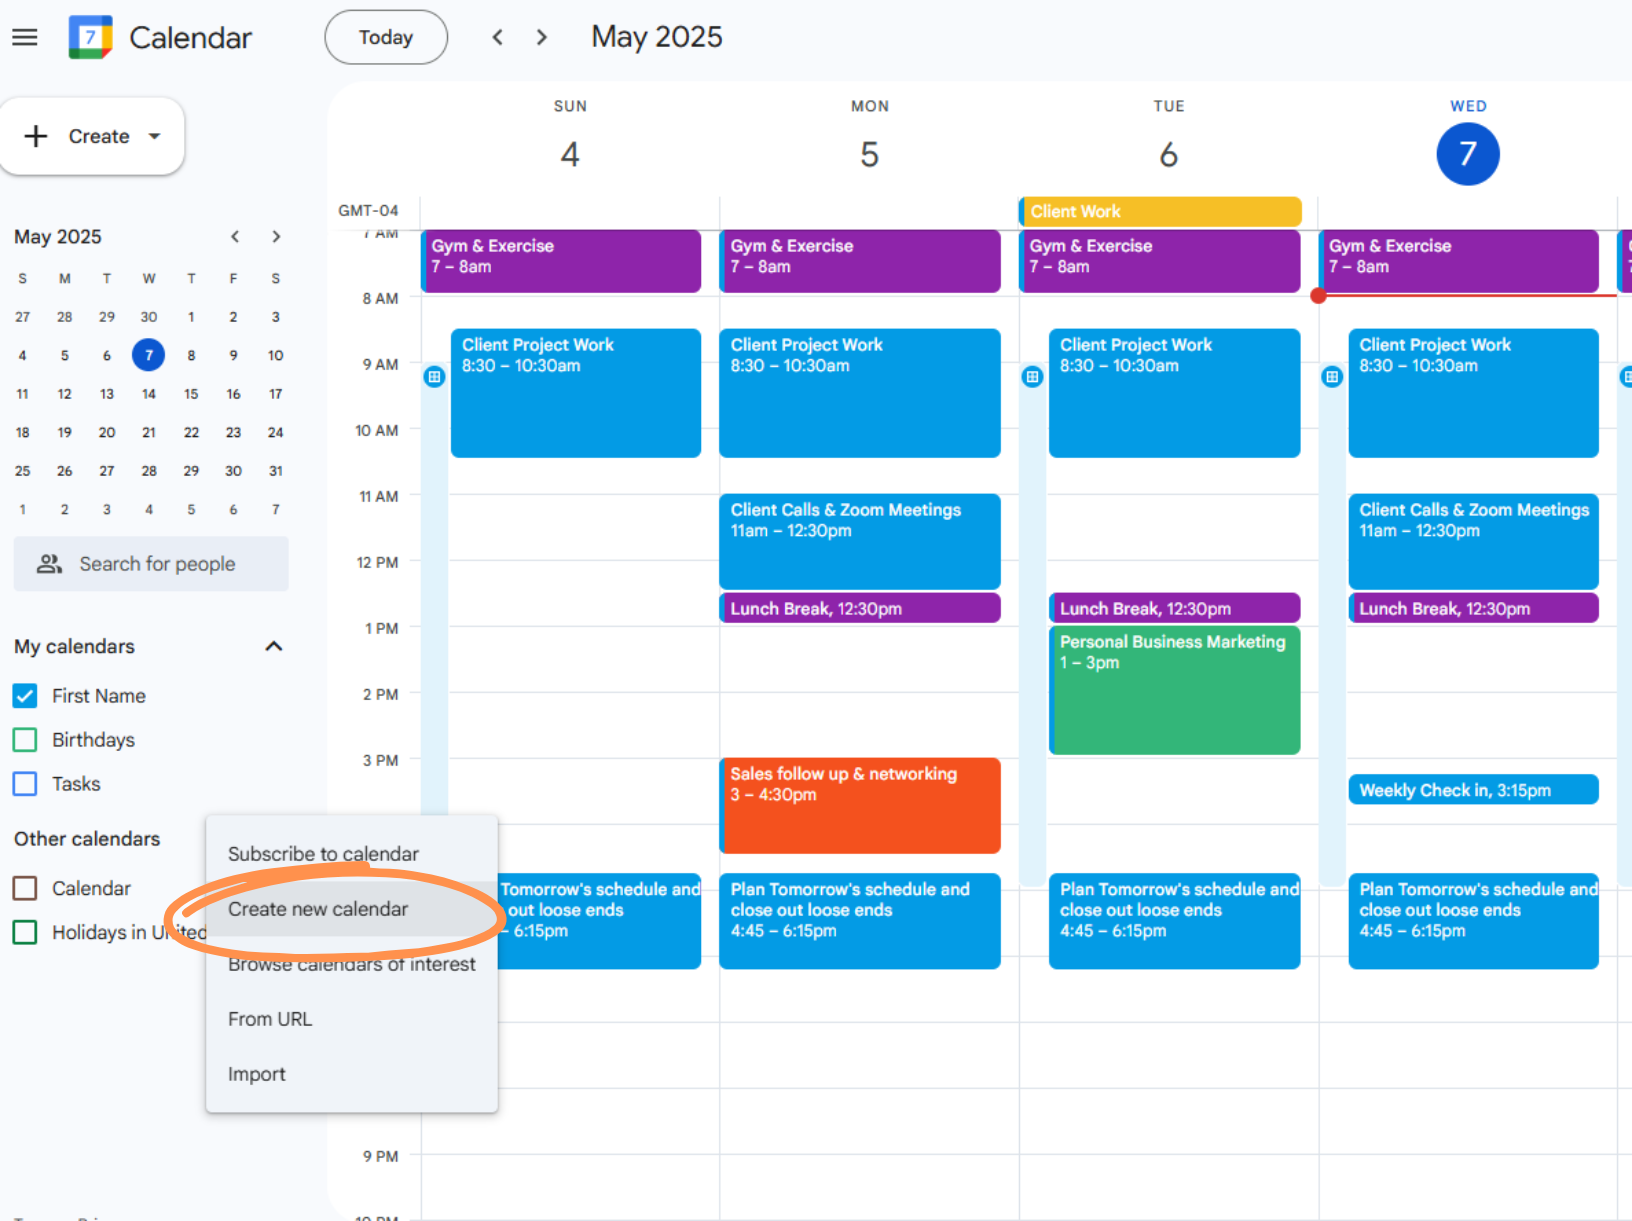1632x1221 pixels.
Task: Toggle the First Name calendar visibility
Action: click(24, 695)
